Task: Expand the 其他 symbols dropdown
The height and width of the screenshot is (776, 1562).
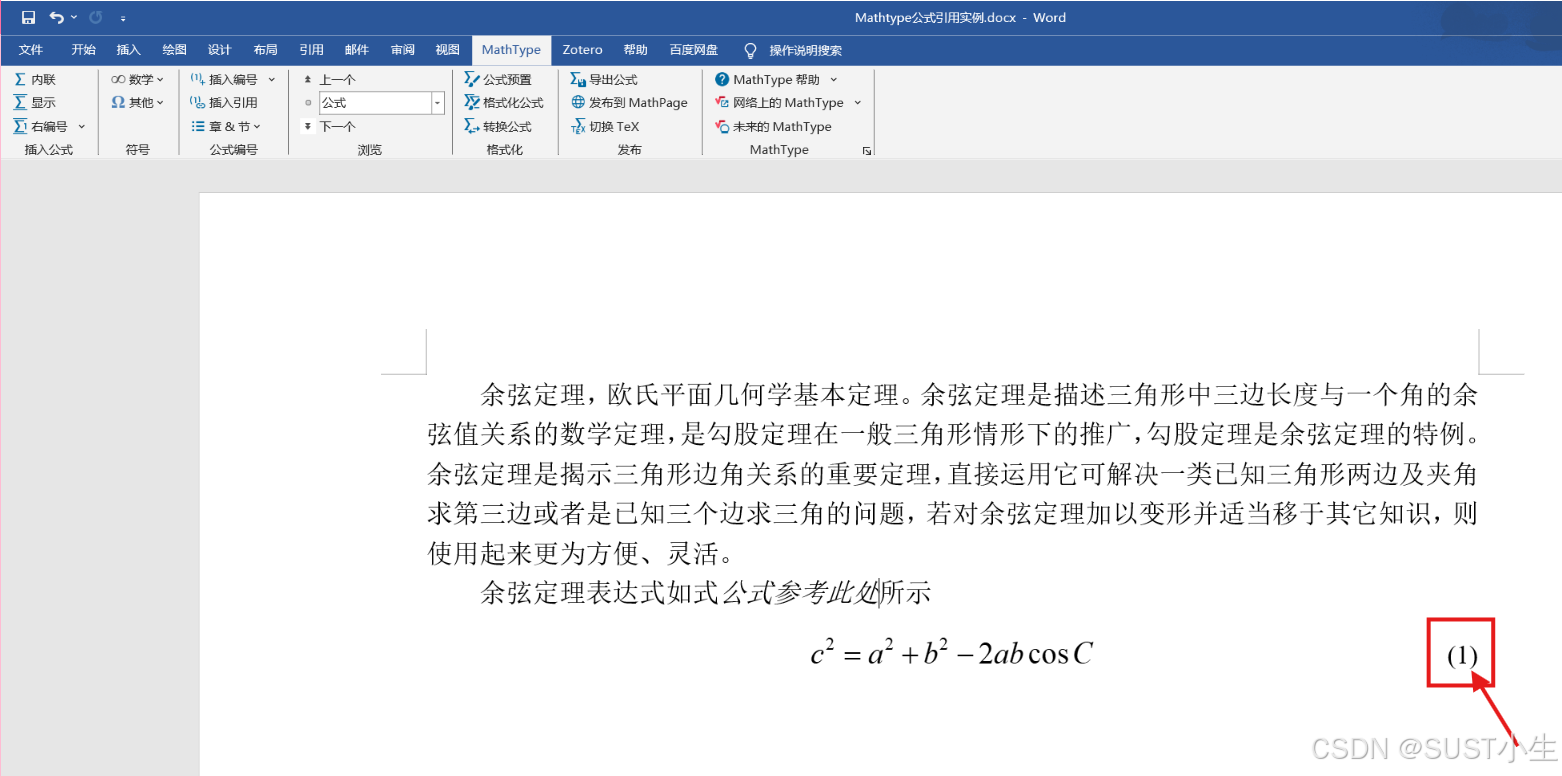Action: [158, 101]
